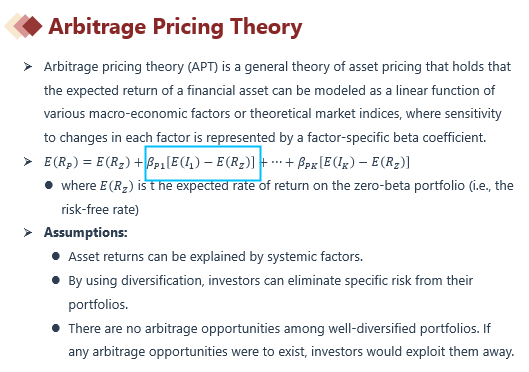Screen dimensions: 529x372
Task: Click the Assumptions: bold heading
Action: tap(86, 232)
